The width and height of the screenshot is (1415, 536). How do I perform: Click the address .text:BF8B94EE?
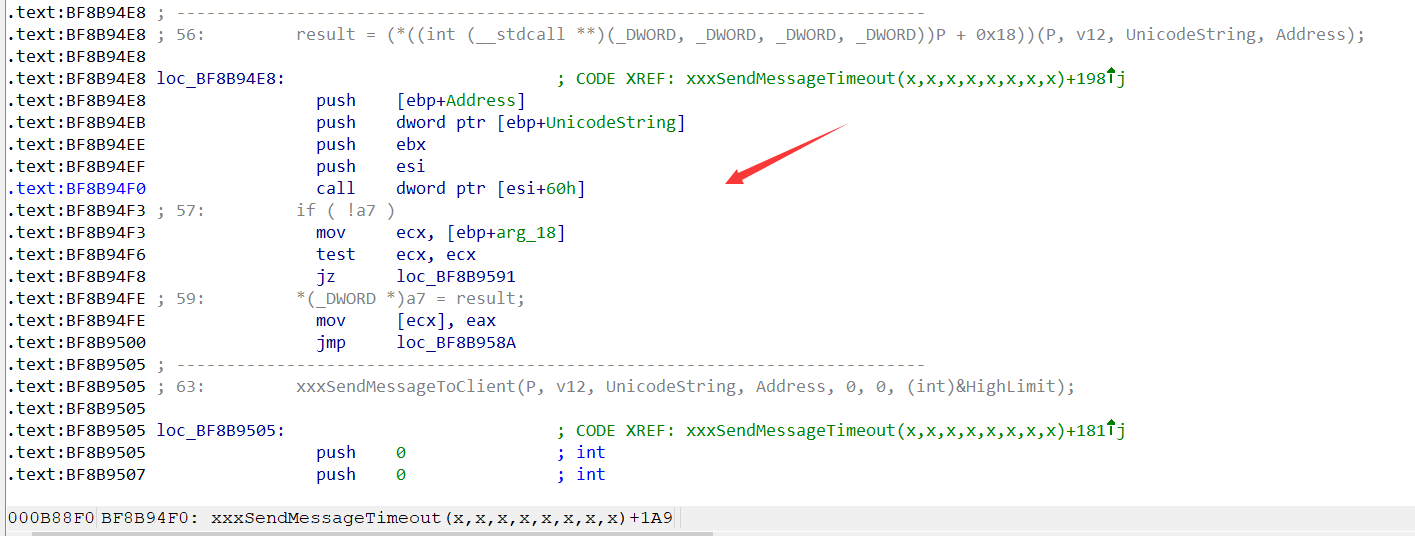(x=76, y=144)
